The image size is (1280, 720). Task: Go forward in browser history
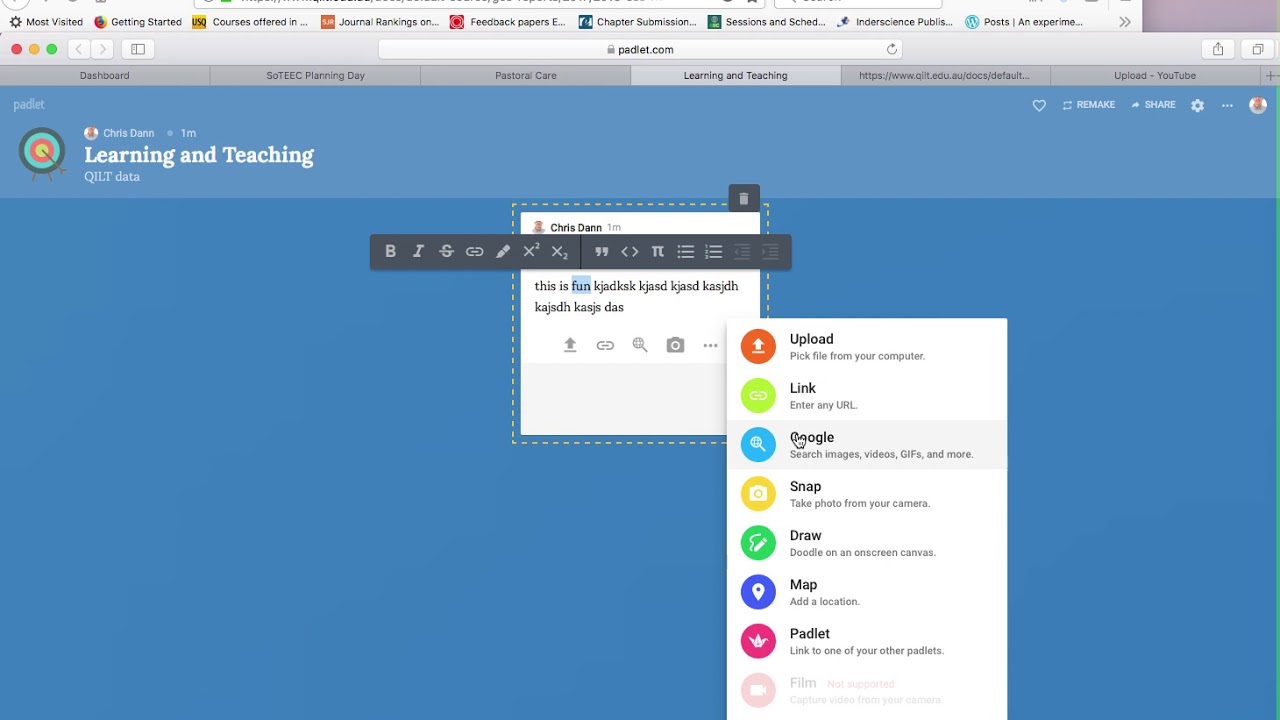coord(102,49)
